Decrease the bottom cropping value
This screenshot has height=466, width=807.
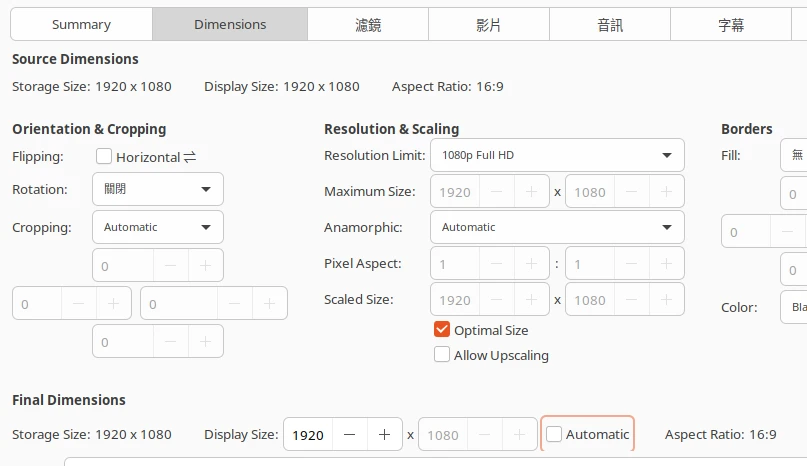[x=171, y=342]
